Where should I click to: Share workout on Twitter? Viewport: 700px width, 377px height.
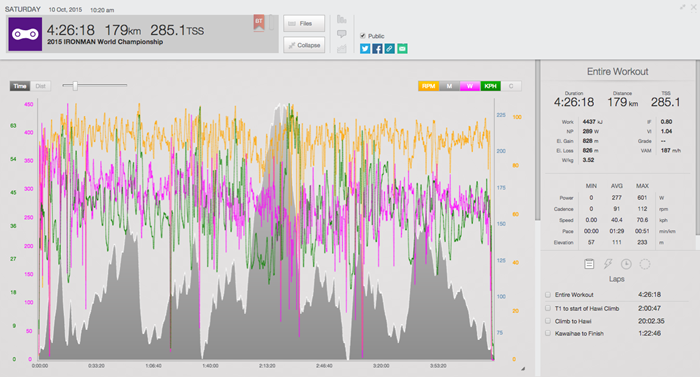pos(365,49)
